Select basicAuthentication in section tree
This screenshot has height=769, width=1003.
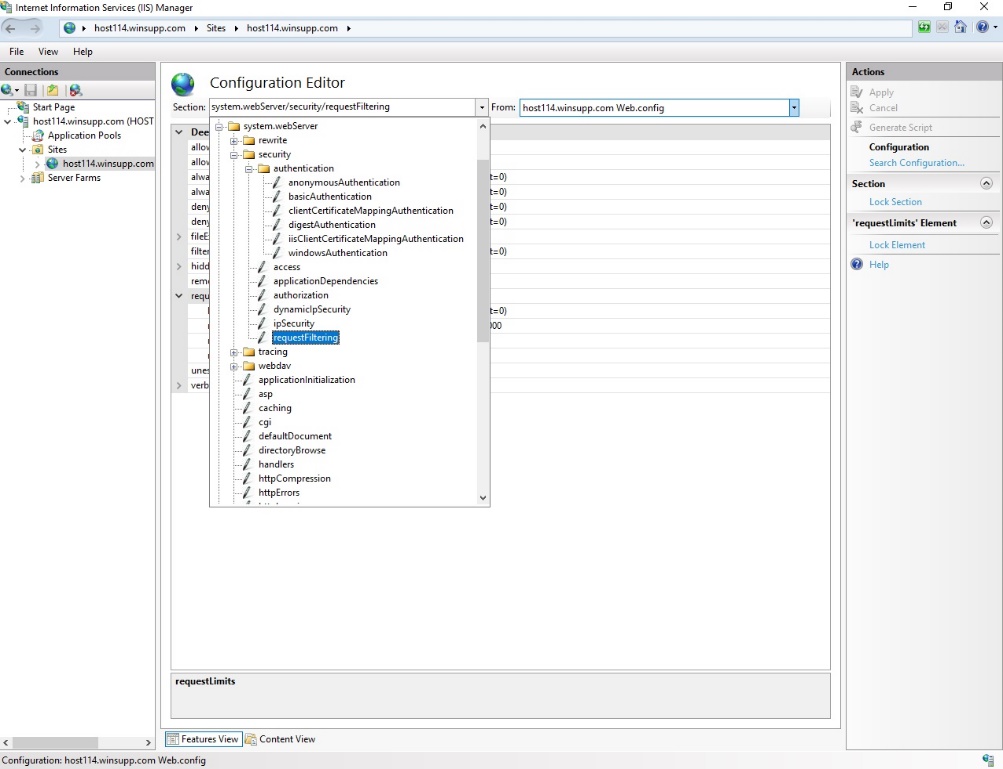click(329, 196)
